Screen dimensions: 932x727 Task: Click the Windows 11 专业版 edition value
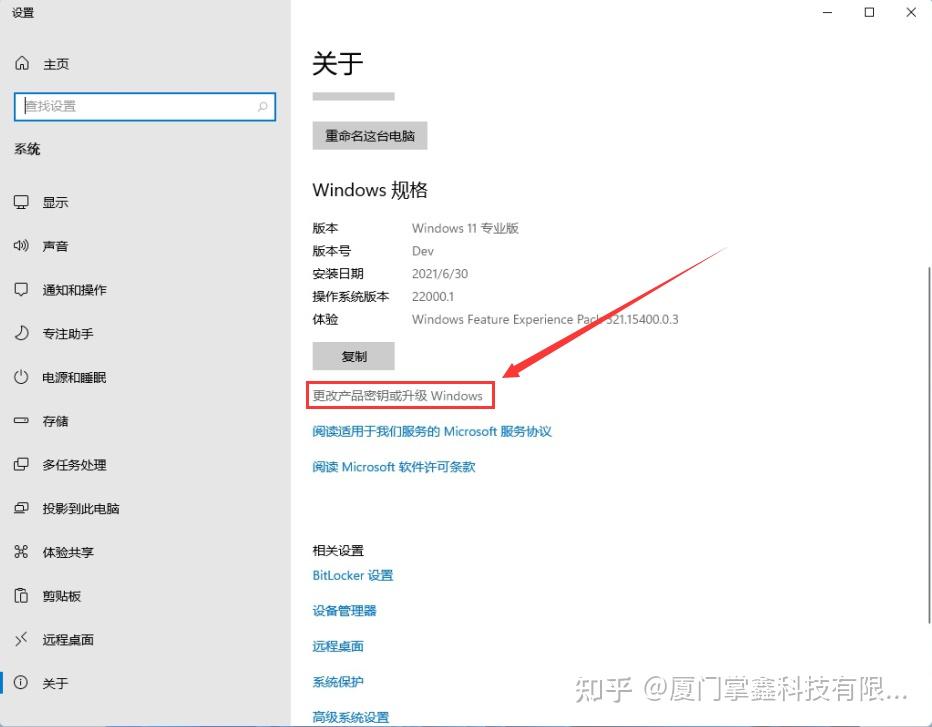[x=465, y=228]
